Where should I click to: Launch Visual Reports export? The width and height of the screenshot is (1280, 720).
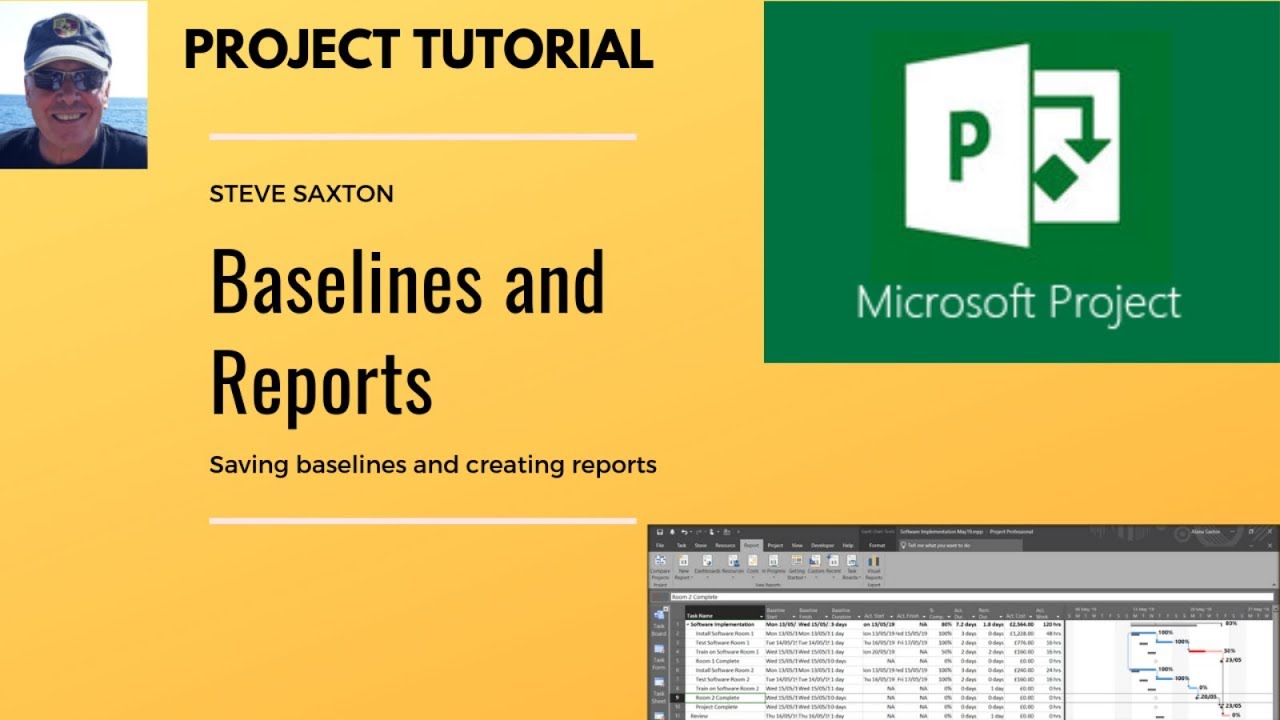click(x=874, y=566)
